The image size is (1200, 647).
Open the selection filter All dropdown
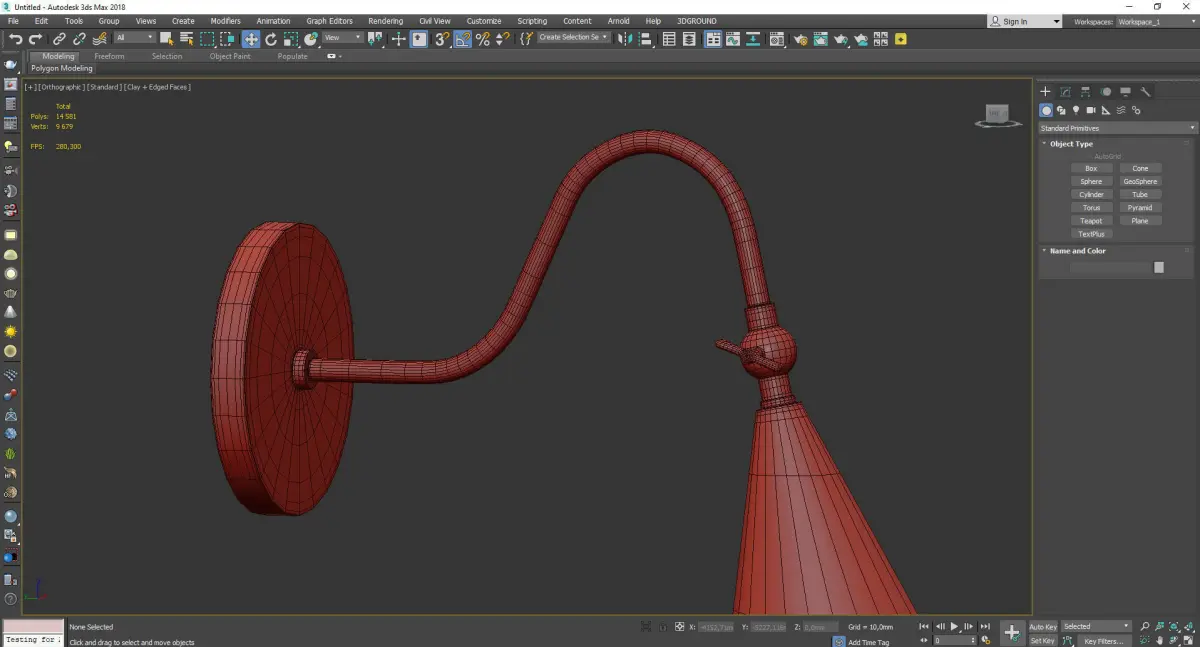pos(134,38)
